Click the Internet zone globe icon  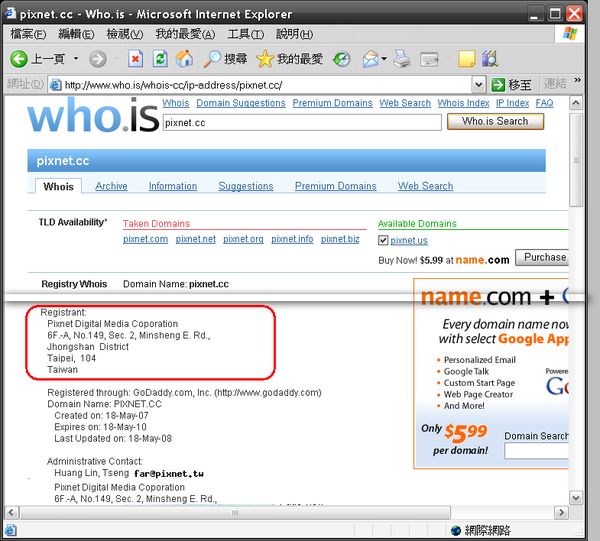(x=455, y=530)
